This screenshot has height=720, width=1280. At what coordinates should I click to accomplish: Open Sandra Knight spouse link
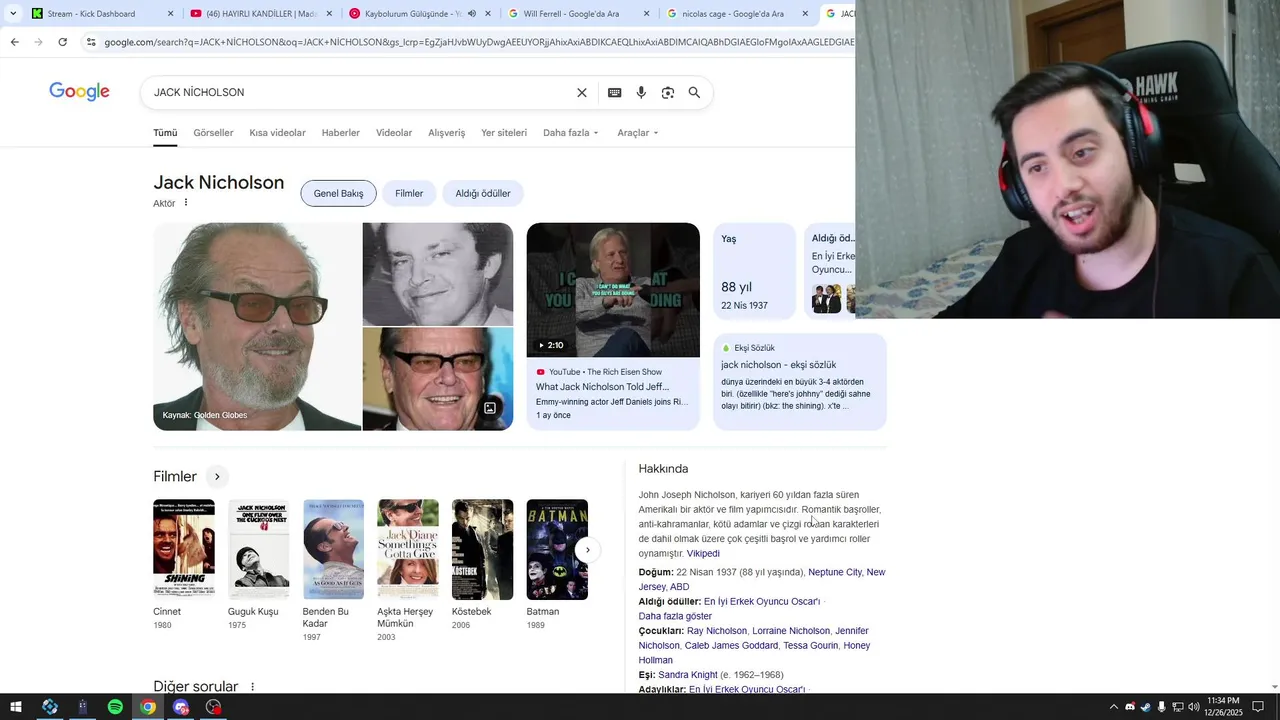(x=688, y=675)
